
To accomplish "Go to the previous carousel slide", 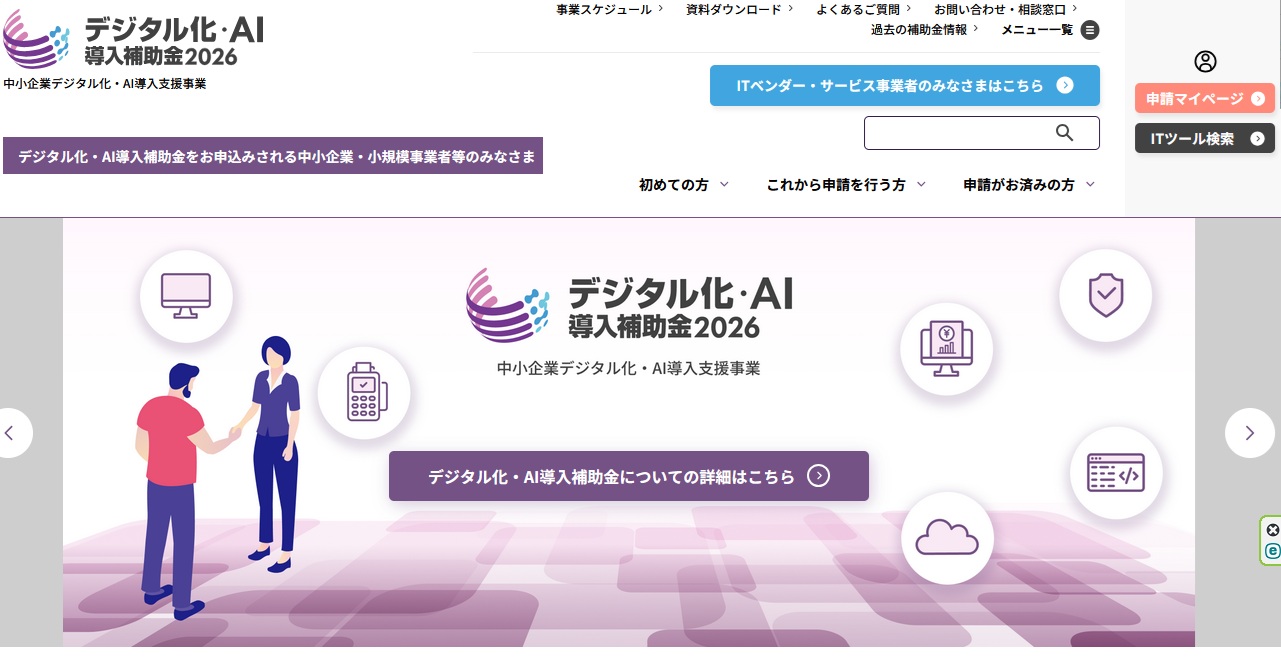I will pyautogui.click(x=11, y=433).
